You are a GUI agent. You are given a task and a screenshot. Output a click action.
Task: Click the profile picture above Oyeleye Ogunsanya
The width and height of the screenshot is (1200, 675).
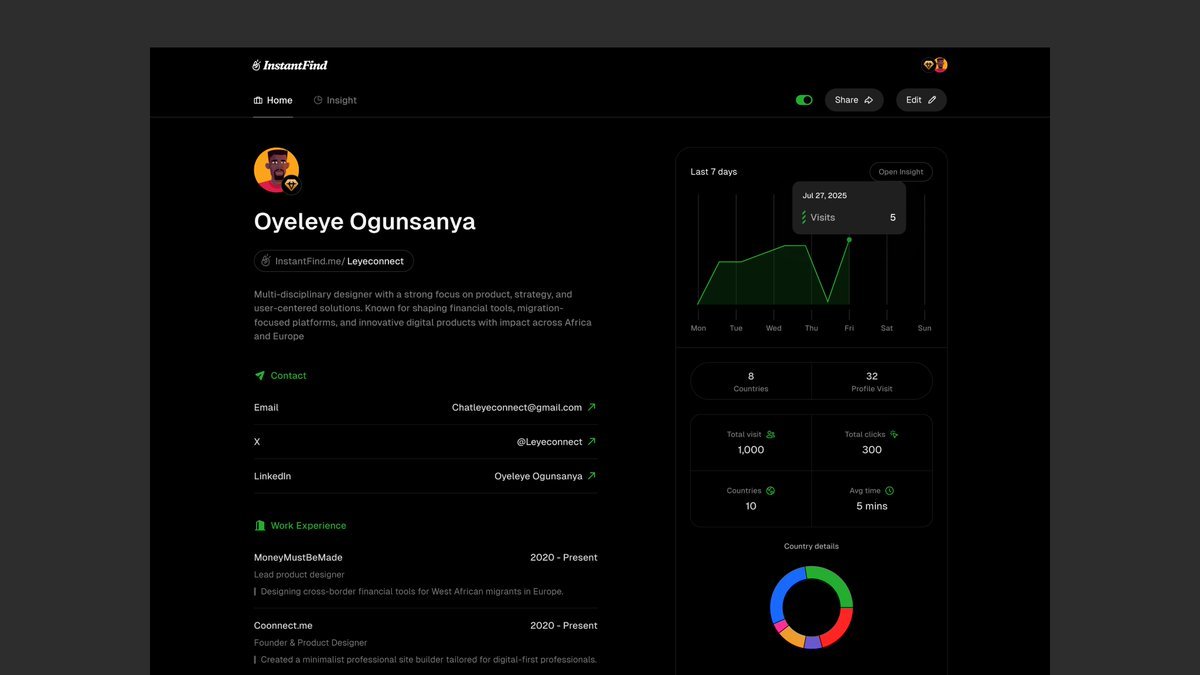coord(276,170)
